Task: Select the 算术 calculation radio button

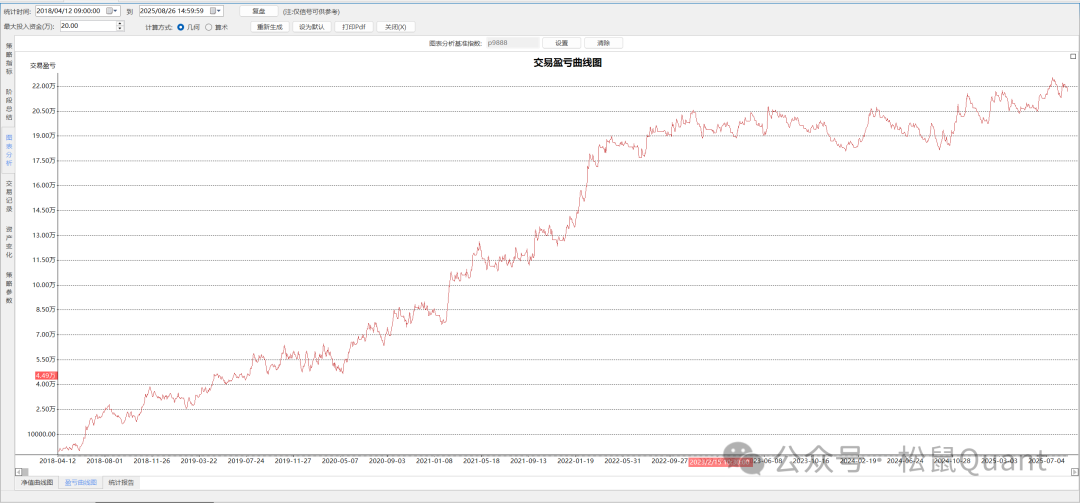Action: click(x=209, y=27)
